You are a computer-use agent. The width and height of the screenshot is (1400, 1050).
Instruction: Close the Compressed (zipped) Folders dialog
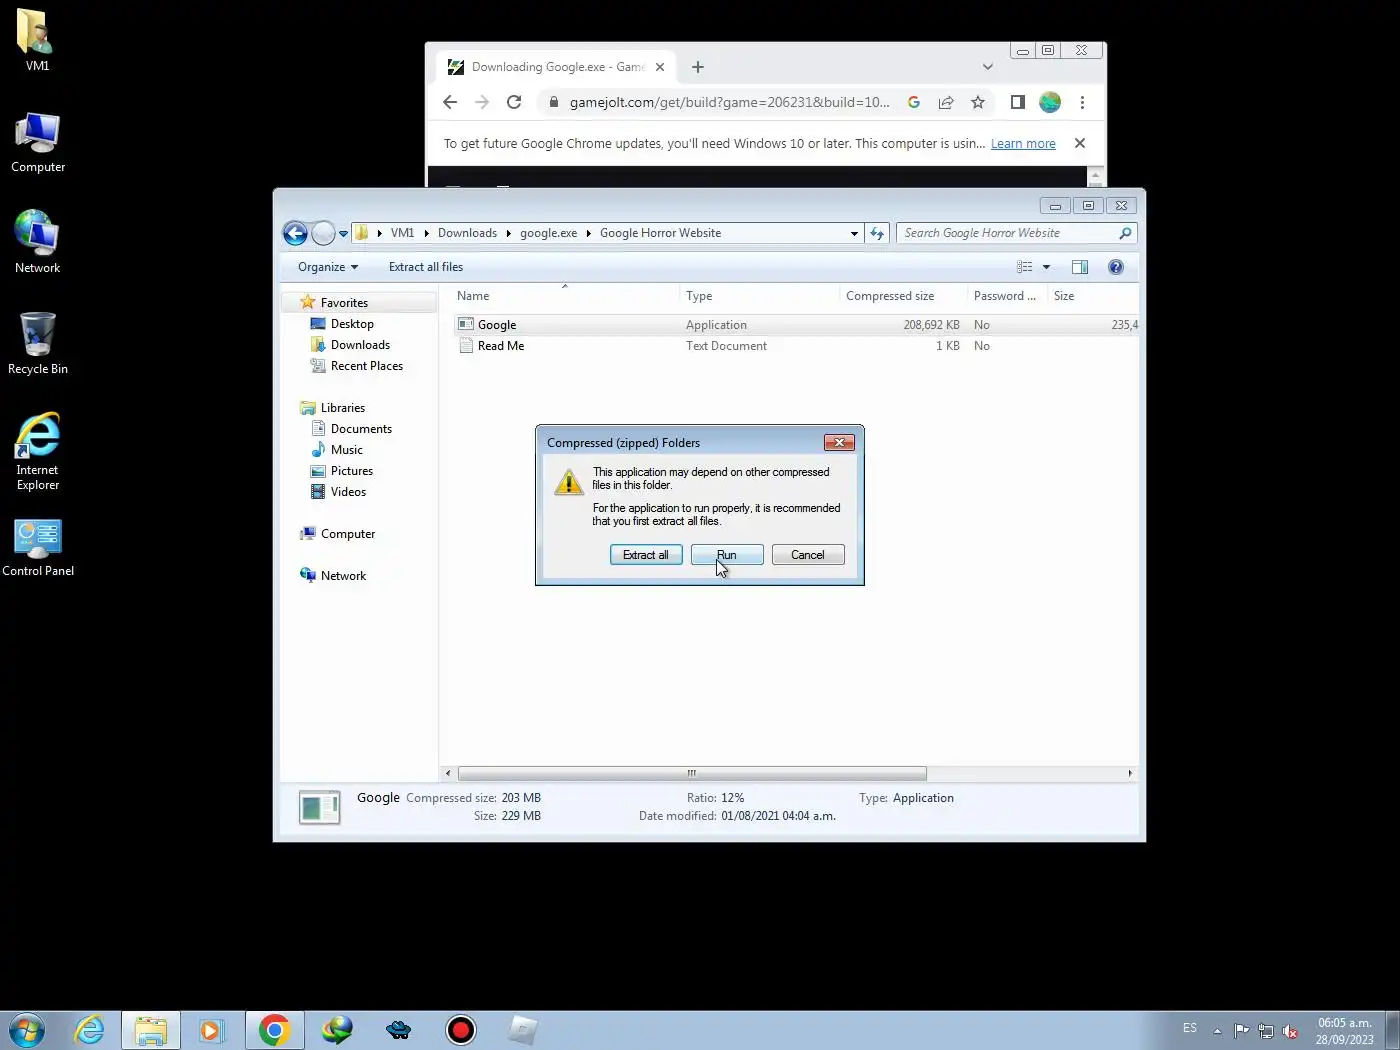click(839, 442)
